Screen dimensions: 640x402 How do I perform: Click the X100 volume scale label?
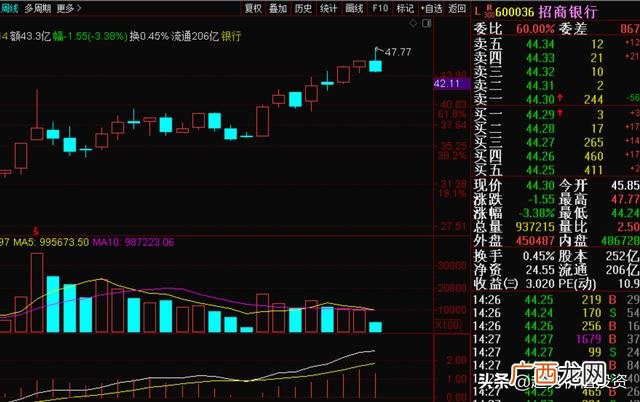pyautogui.click(x=447, y=325)
